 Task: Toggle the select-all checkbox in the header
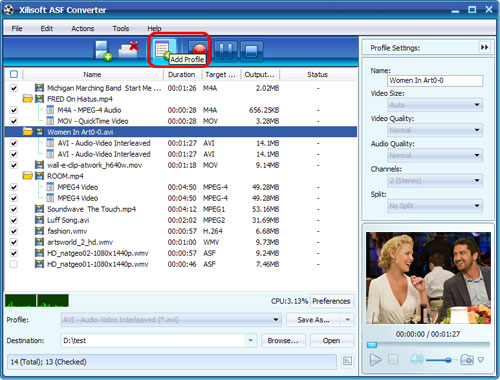[14, 74]
